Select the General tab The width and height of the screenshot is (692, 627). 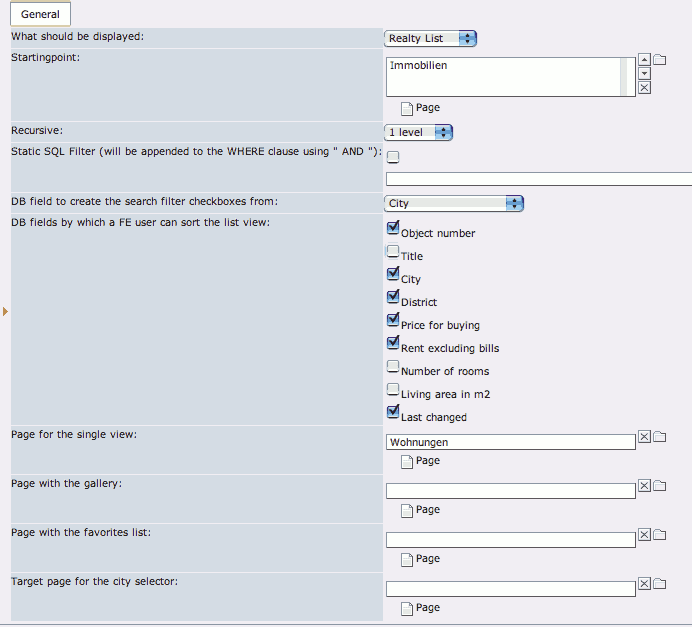(x=40, y=14)
